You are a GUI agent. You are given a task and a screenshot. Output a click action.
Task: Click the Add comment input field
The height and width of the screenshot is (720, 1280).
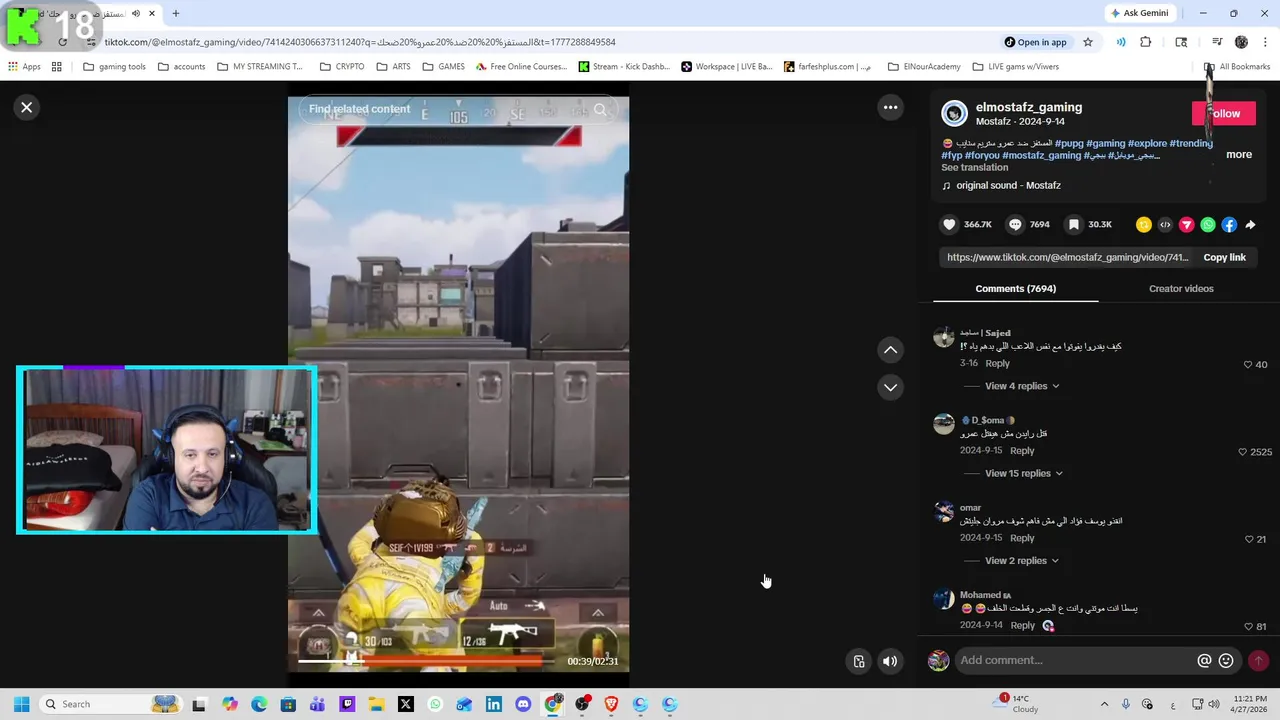(x=1074, y=660)
